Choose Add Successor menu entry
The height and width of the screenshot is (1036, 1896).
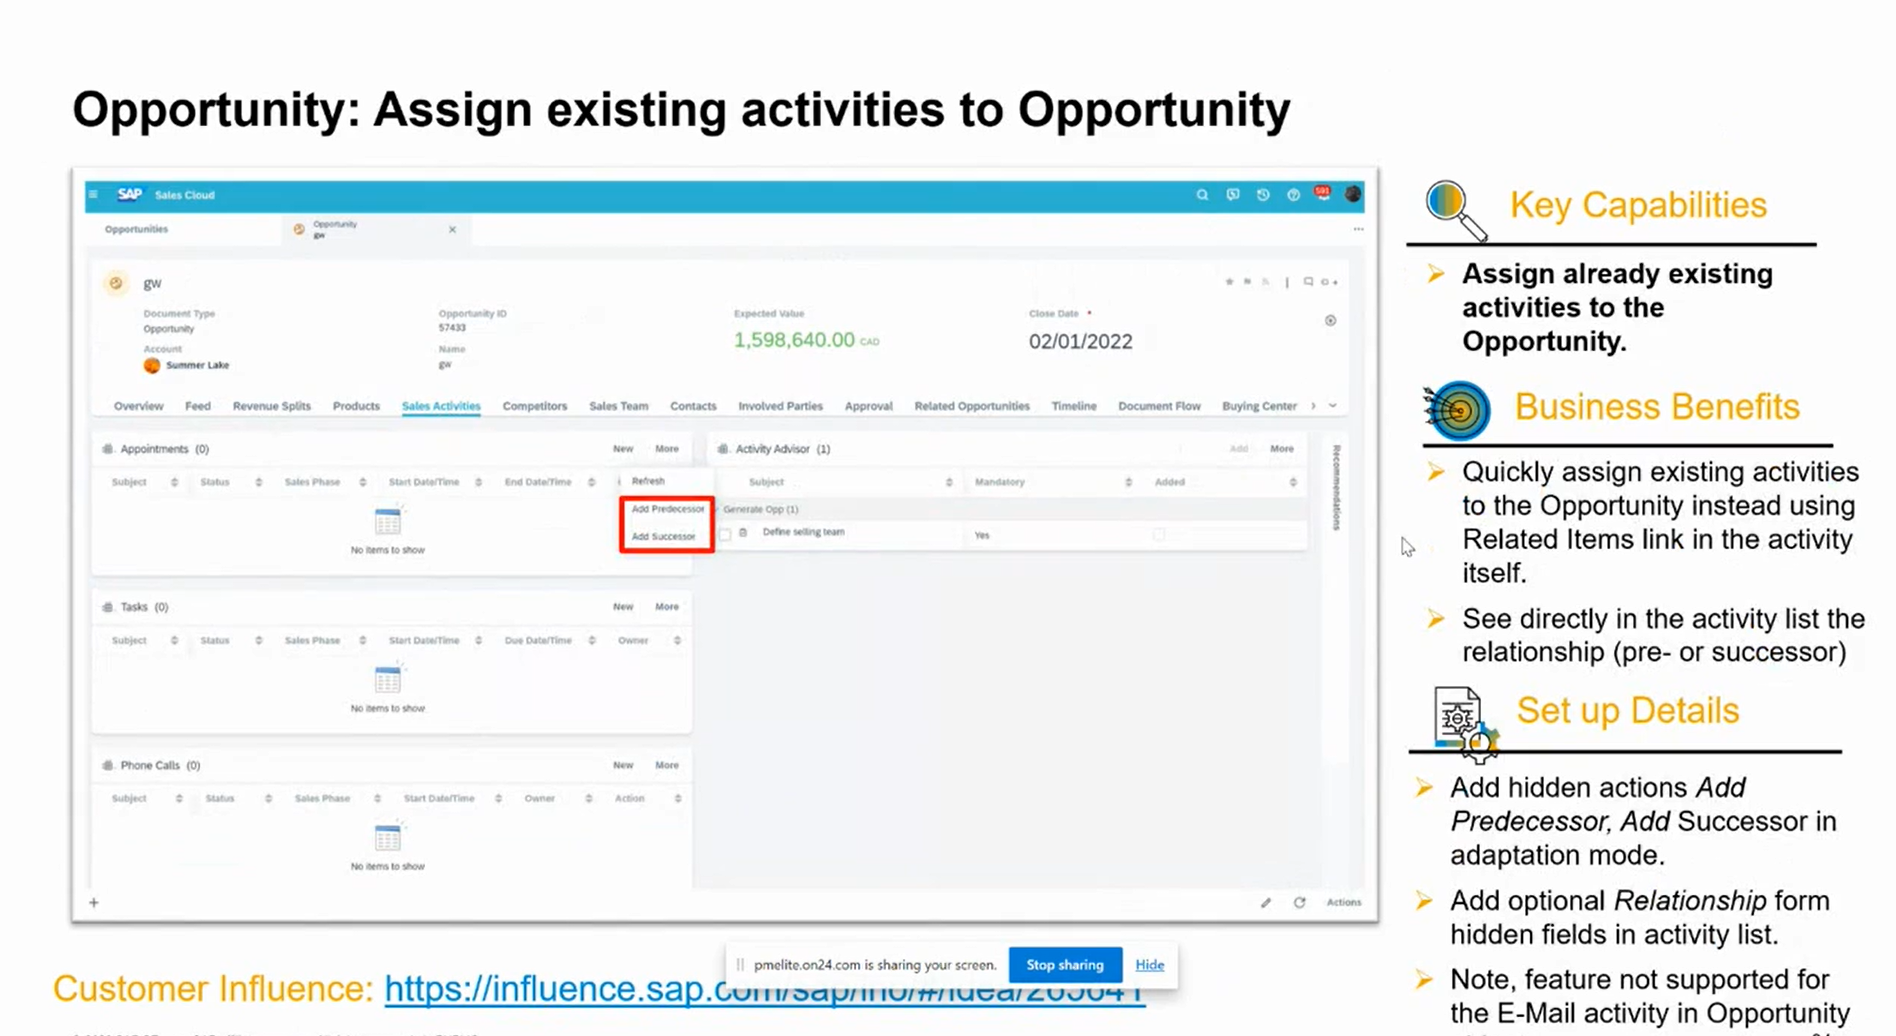tap(663, 536)
